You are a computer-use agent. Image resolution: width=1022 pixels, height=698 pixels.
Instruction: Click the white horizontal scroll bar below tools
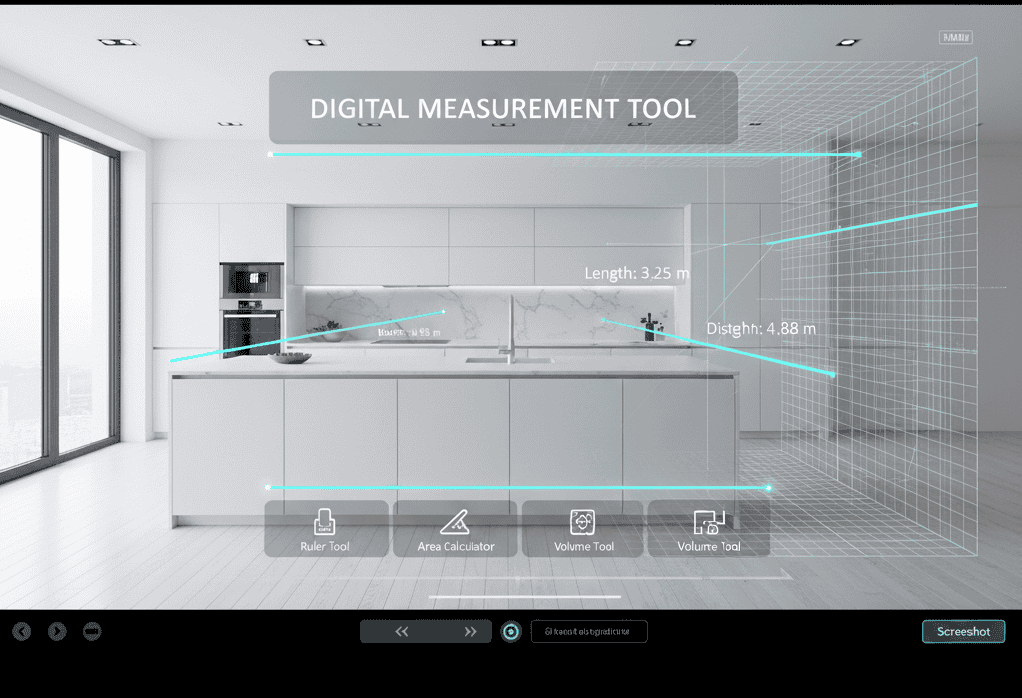(x=525, y=597)
